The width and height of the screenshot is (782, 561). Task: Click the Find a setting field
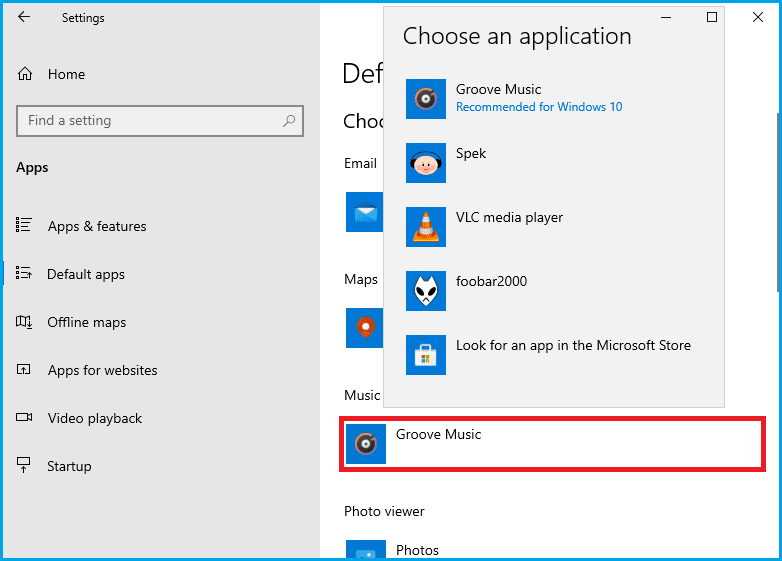[160, 121]
